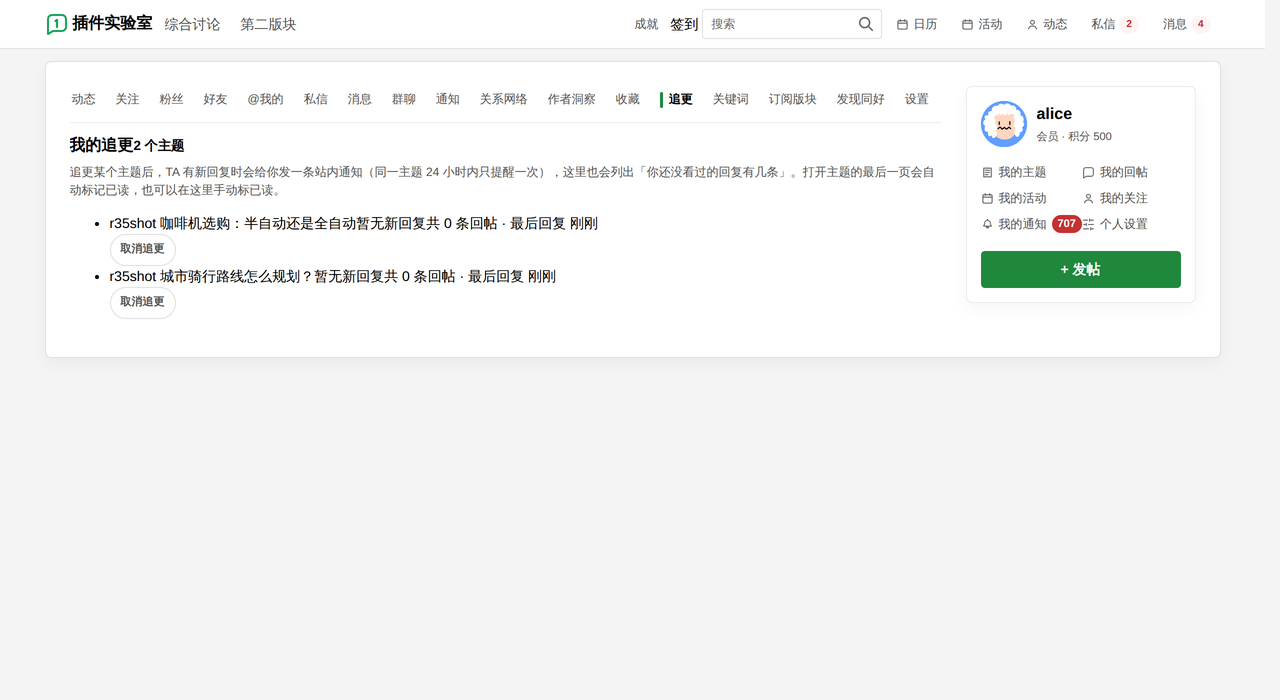
Task: Click the 插件实验室 site title
Action: point(112,23)
